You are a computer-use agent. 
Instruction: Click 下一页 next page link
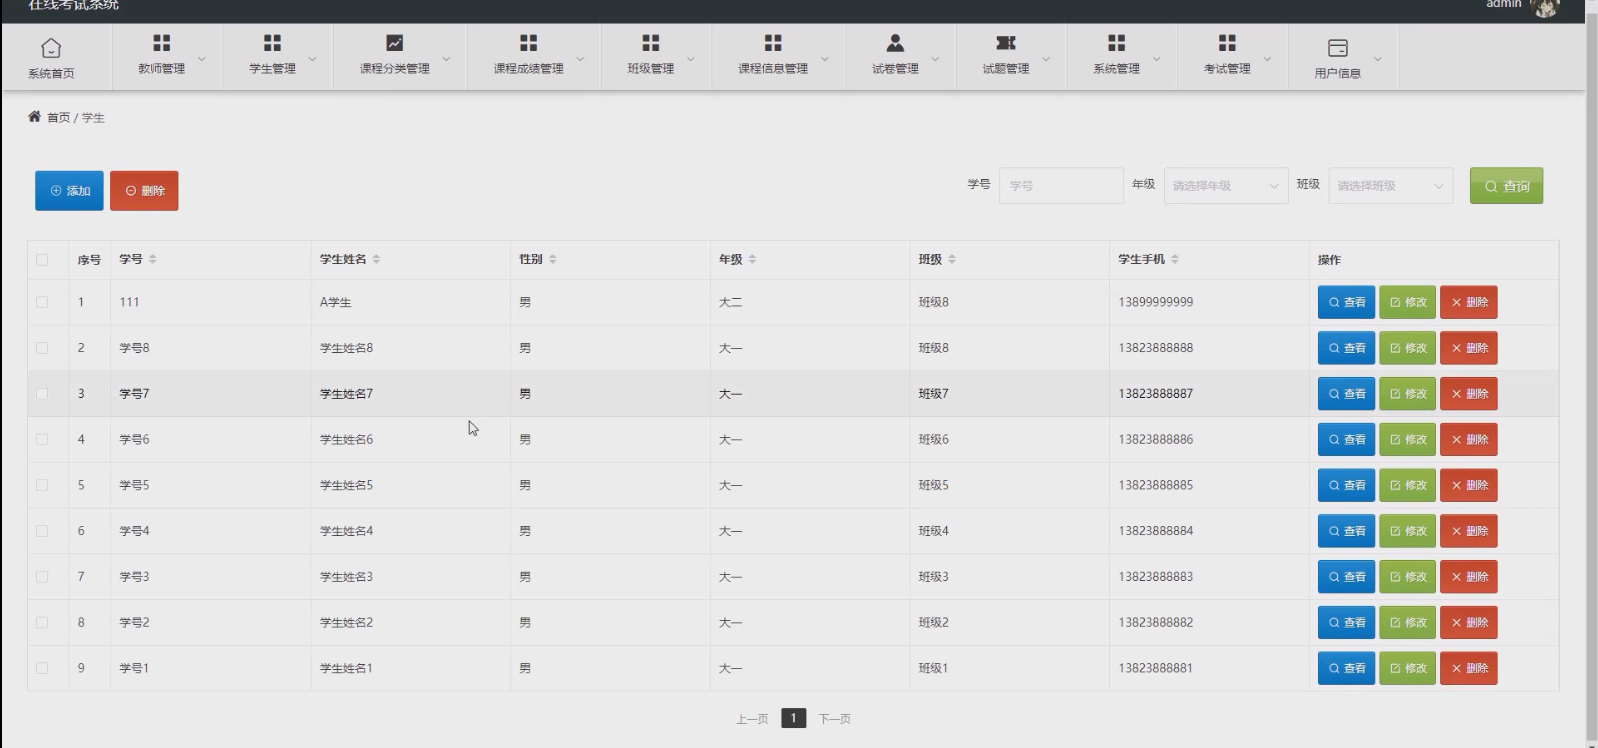835,719
